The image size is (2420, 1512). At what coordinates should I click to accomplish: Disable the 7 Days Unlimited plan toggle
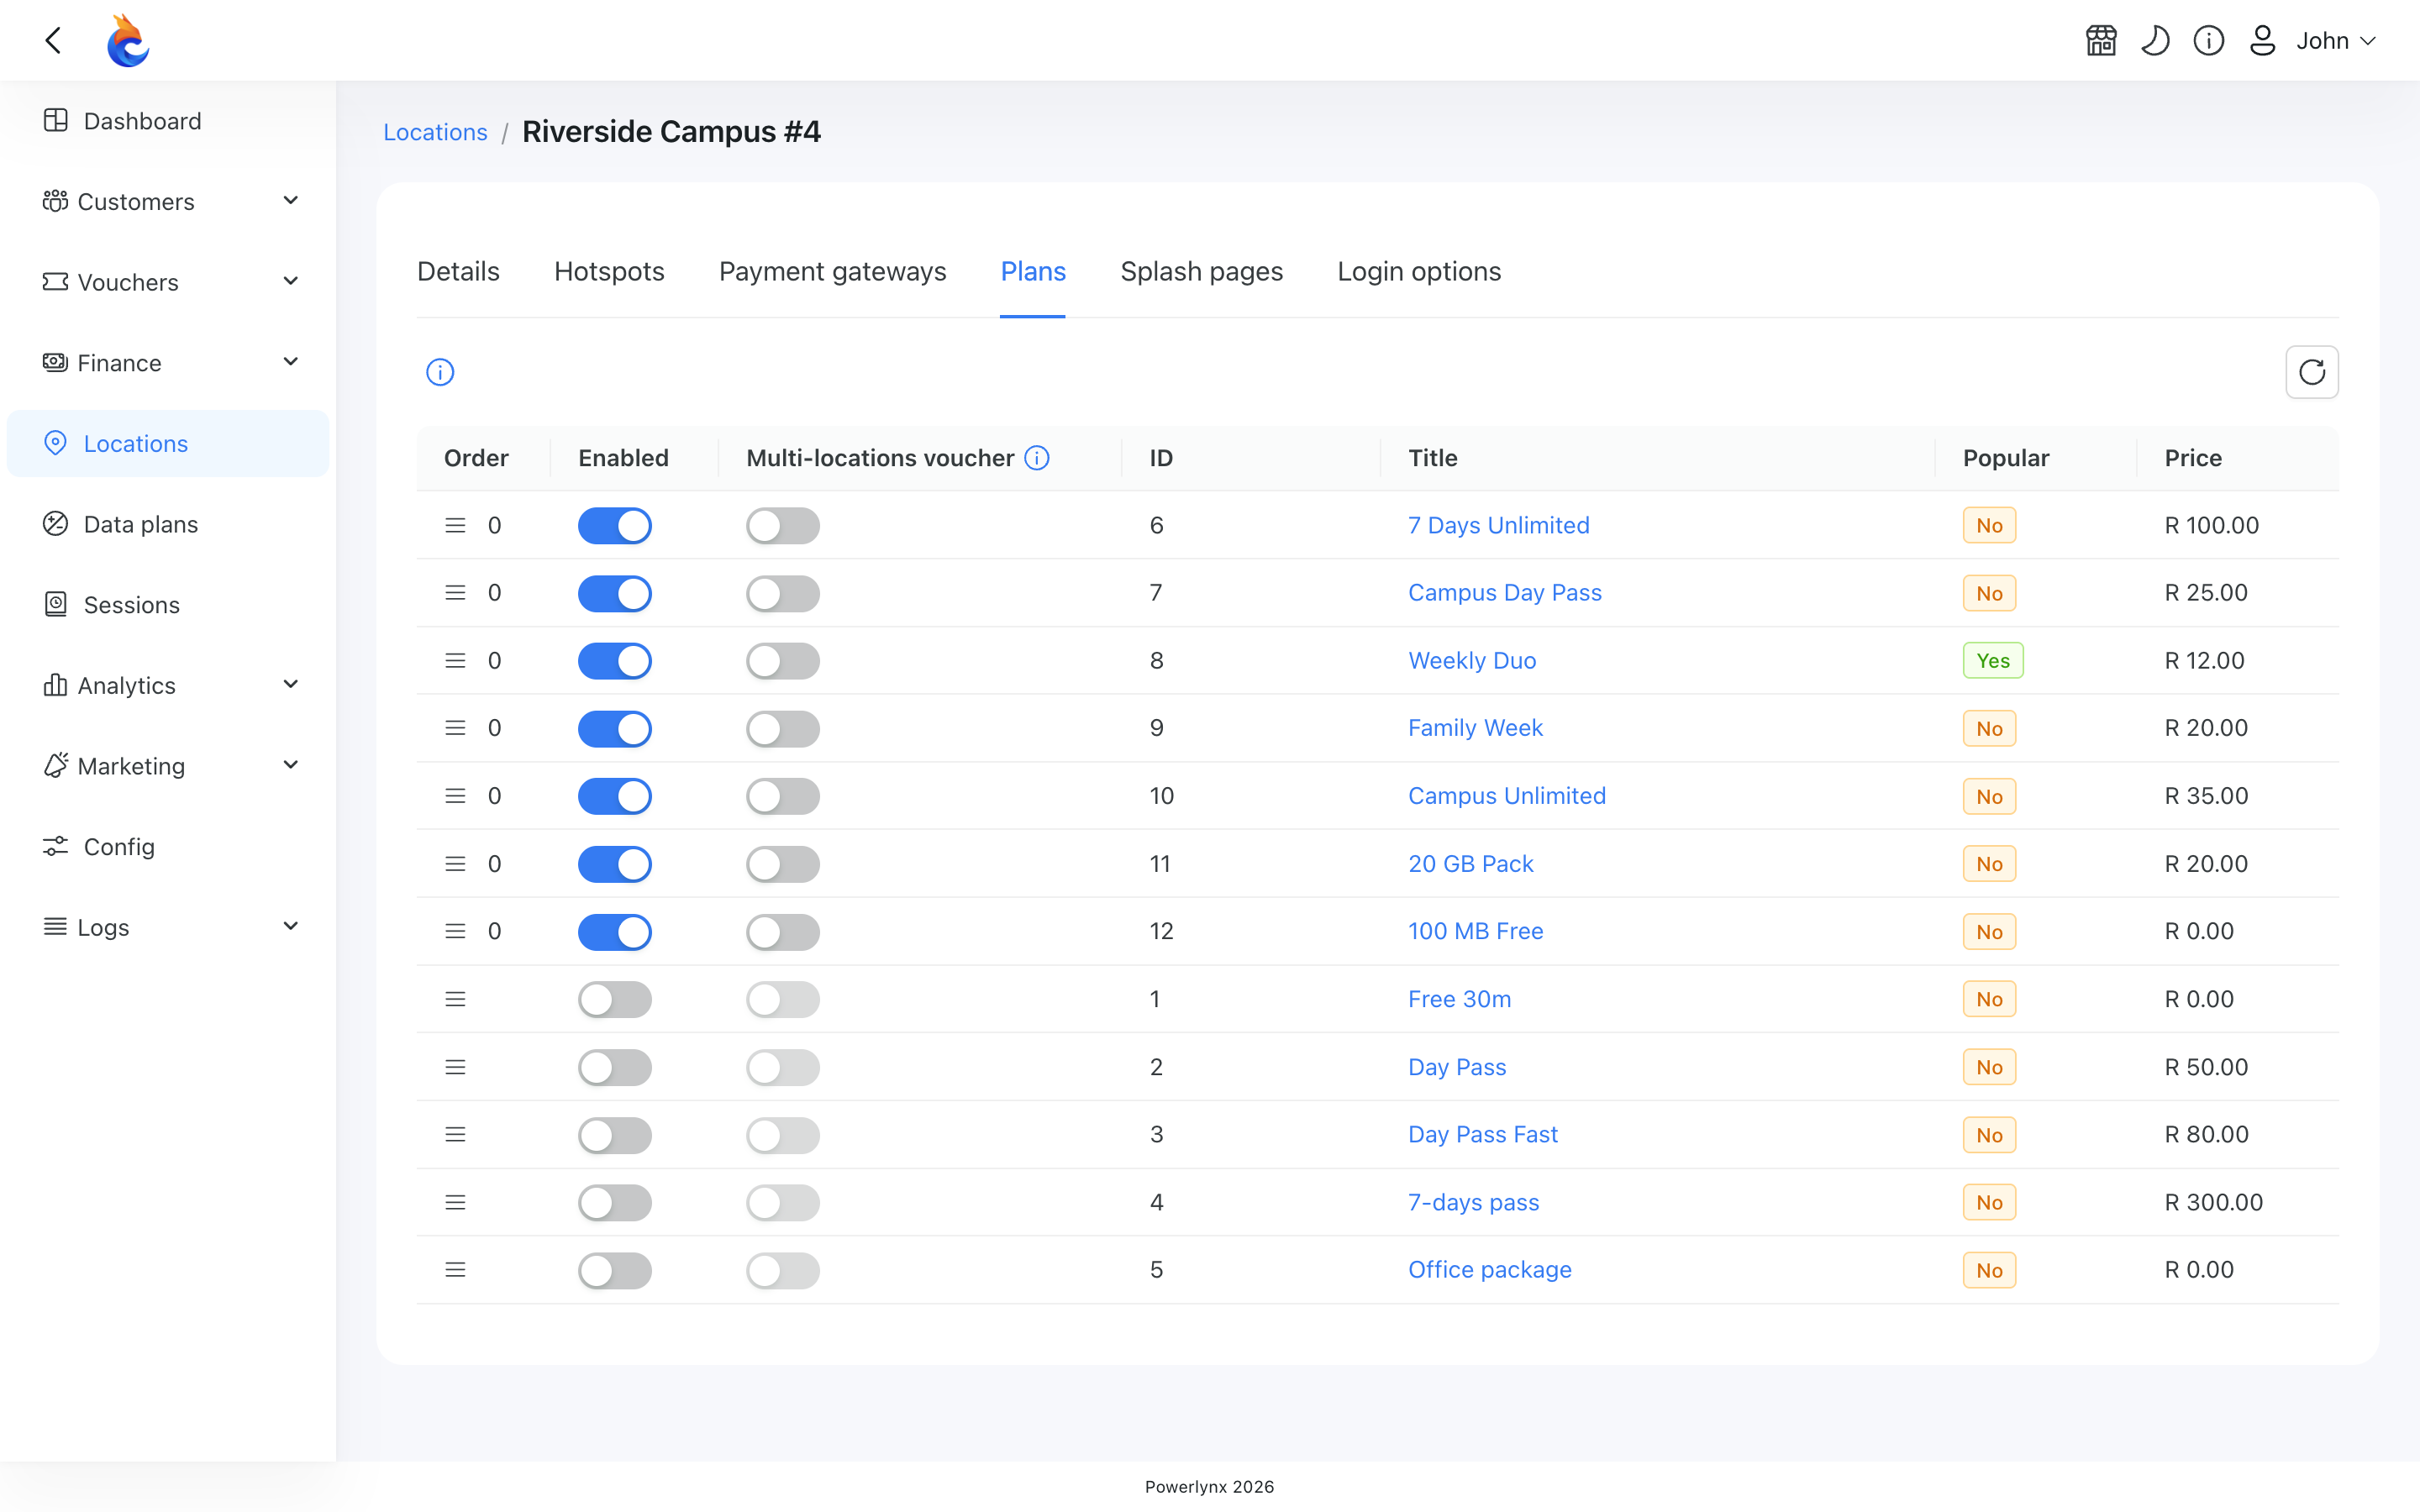pos(615,526)
